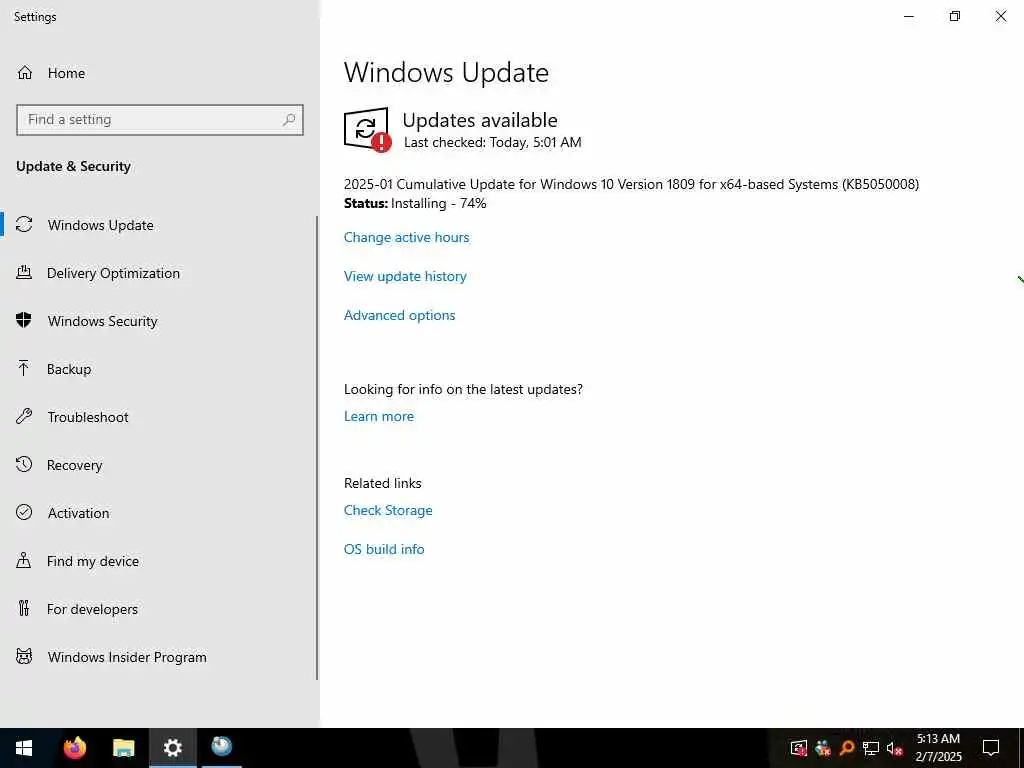Focus the Find a setting search field
This screenshot has height=768, width=1024.
tap(160, 120)
